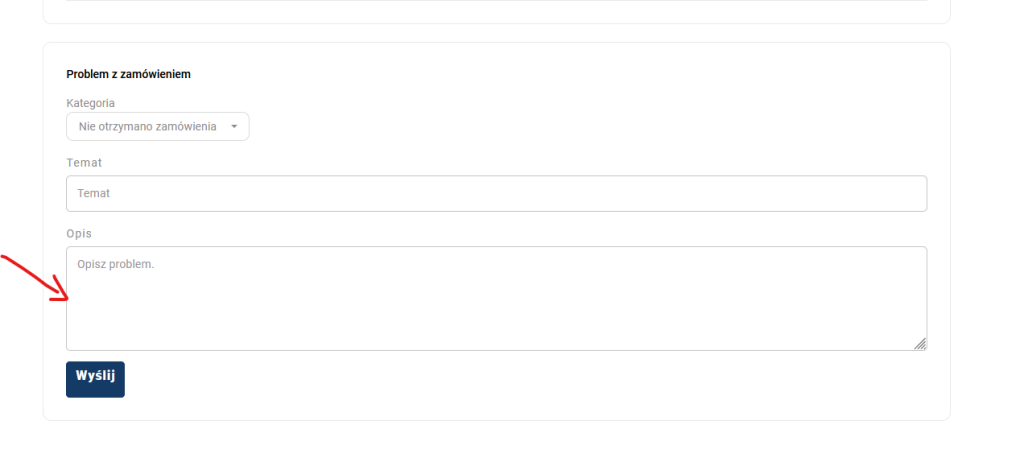This screenshot has width=1024, height=454.
Task: Click the Temat label above the input
Action: tap(84, 162)
